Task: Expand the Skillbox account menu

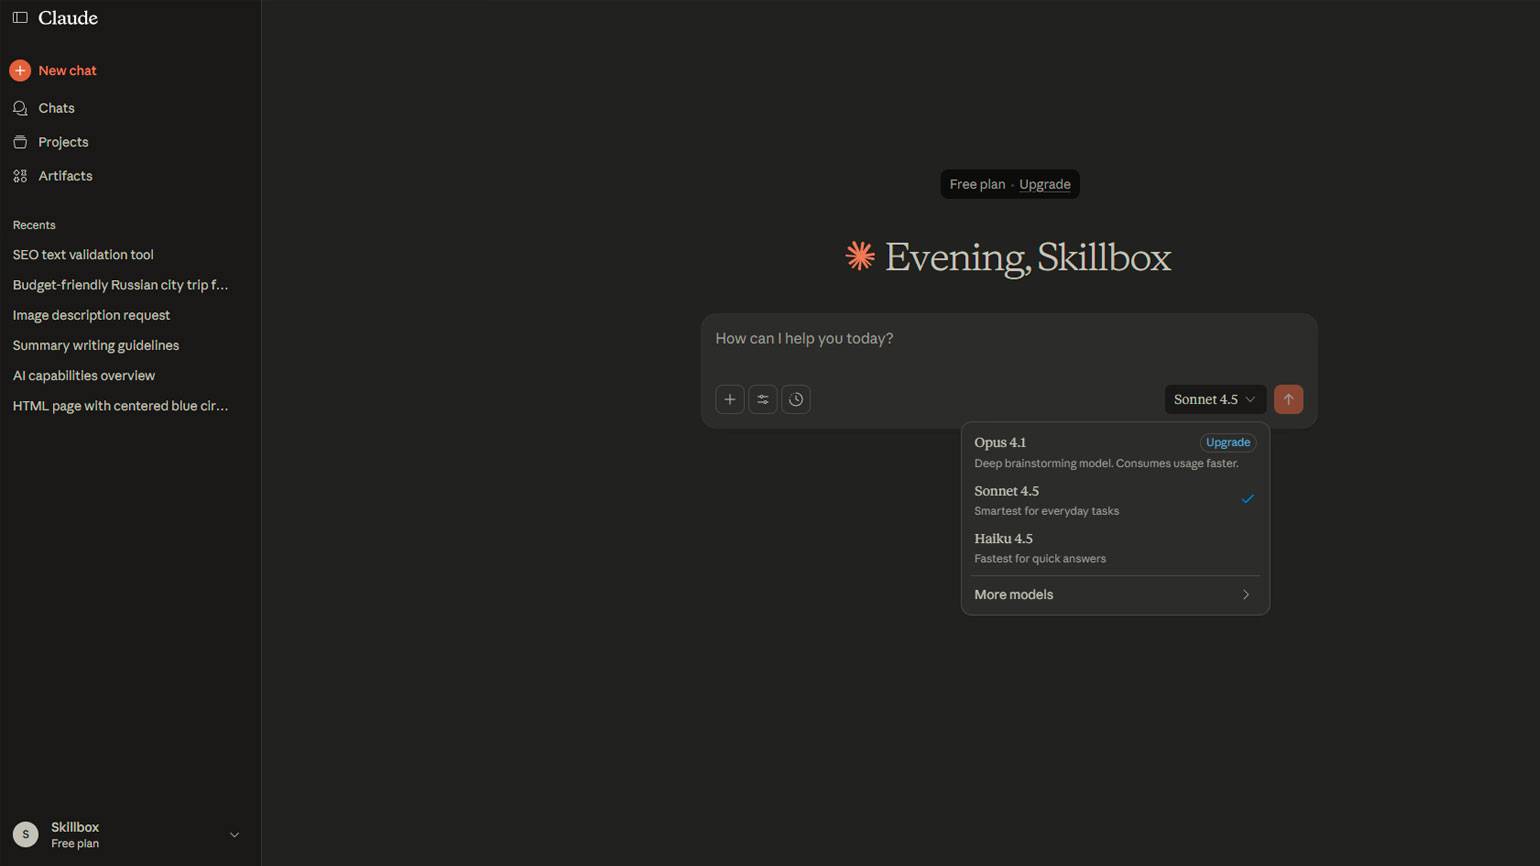Action: coord(234,835)
